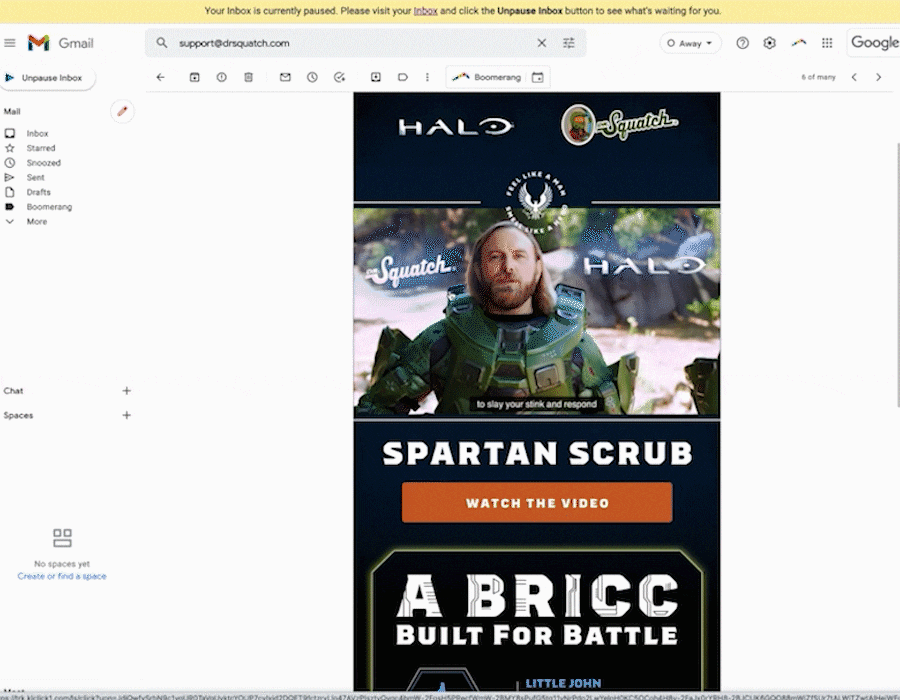Go back to the message list
This screenshot has height=700, width=900.
[x=160, y=77]
